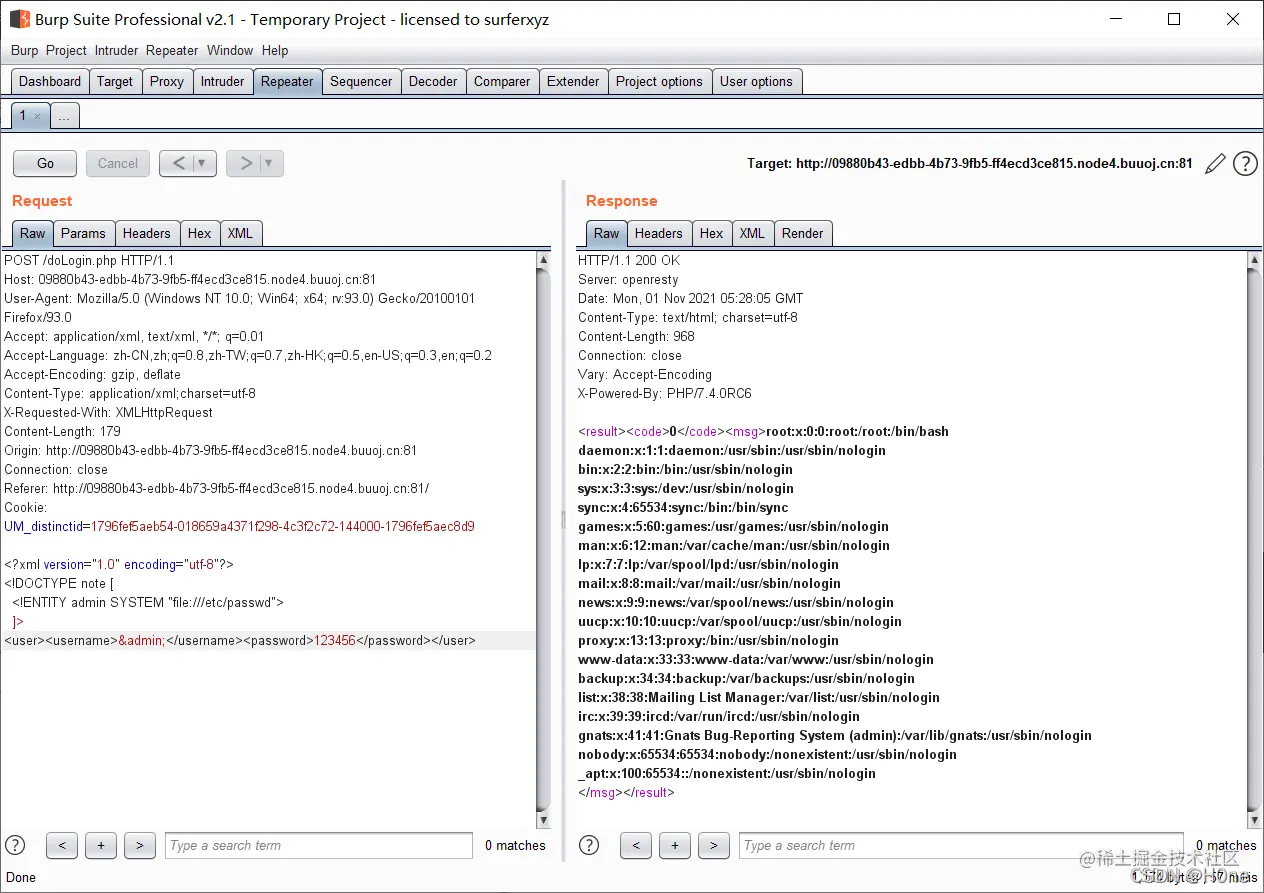This screenshot has width=1264, height=893.
Task: Open forward history dropdown arrow
Action: (x=270, y=164)
